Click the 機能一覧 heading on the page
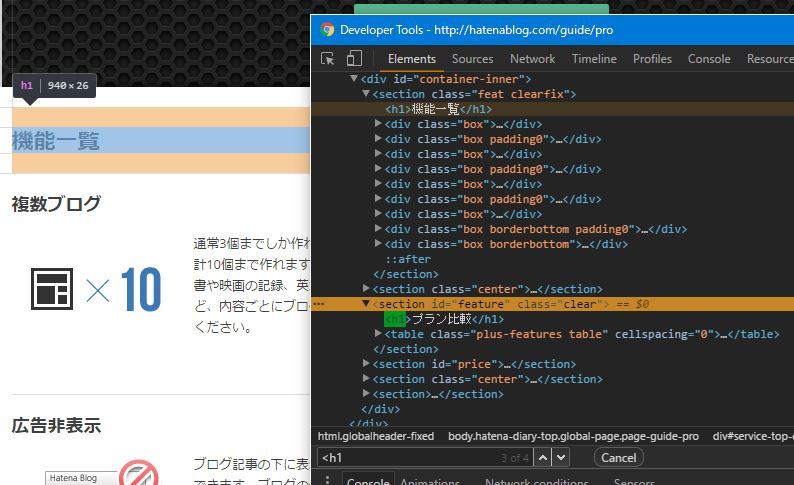Image resolution: width=794 pixels, height=485 pixels. [x=55, y=141]
